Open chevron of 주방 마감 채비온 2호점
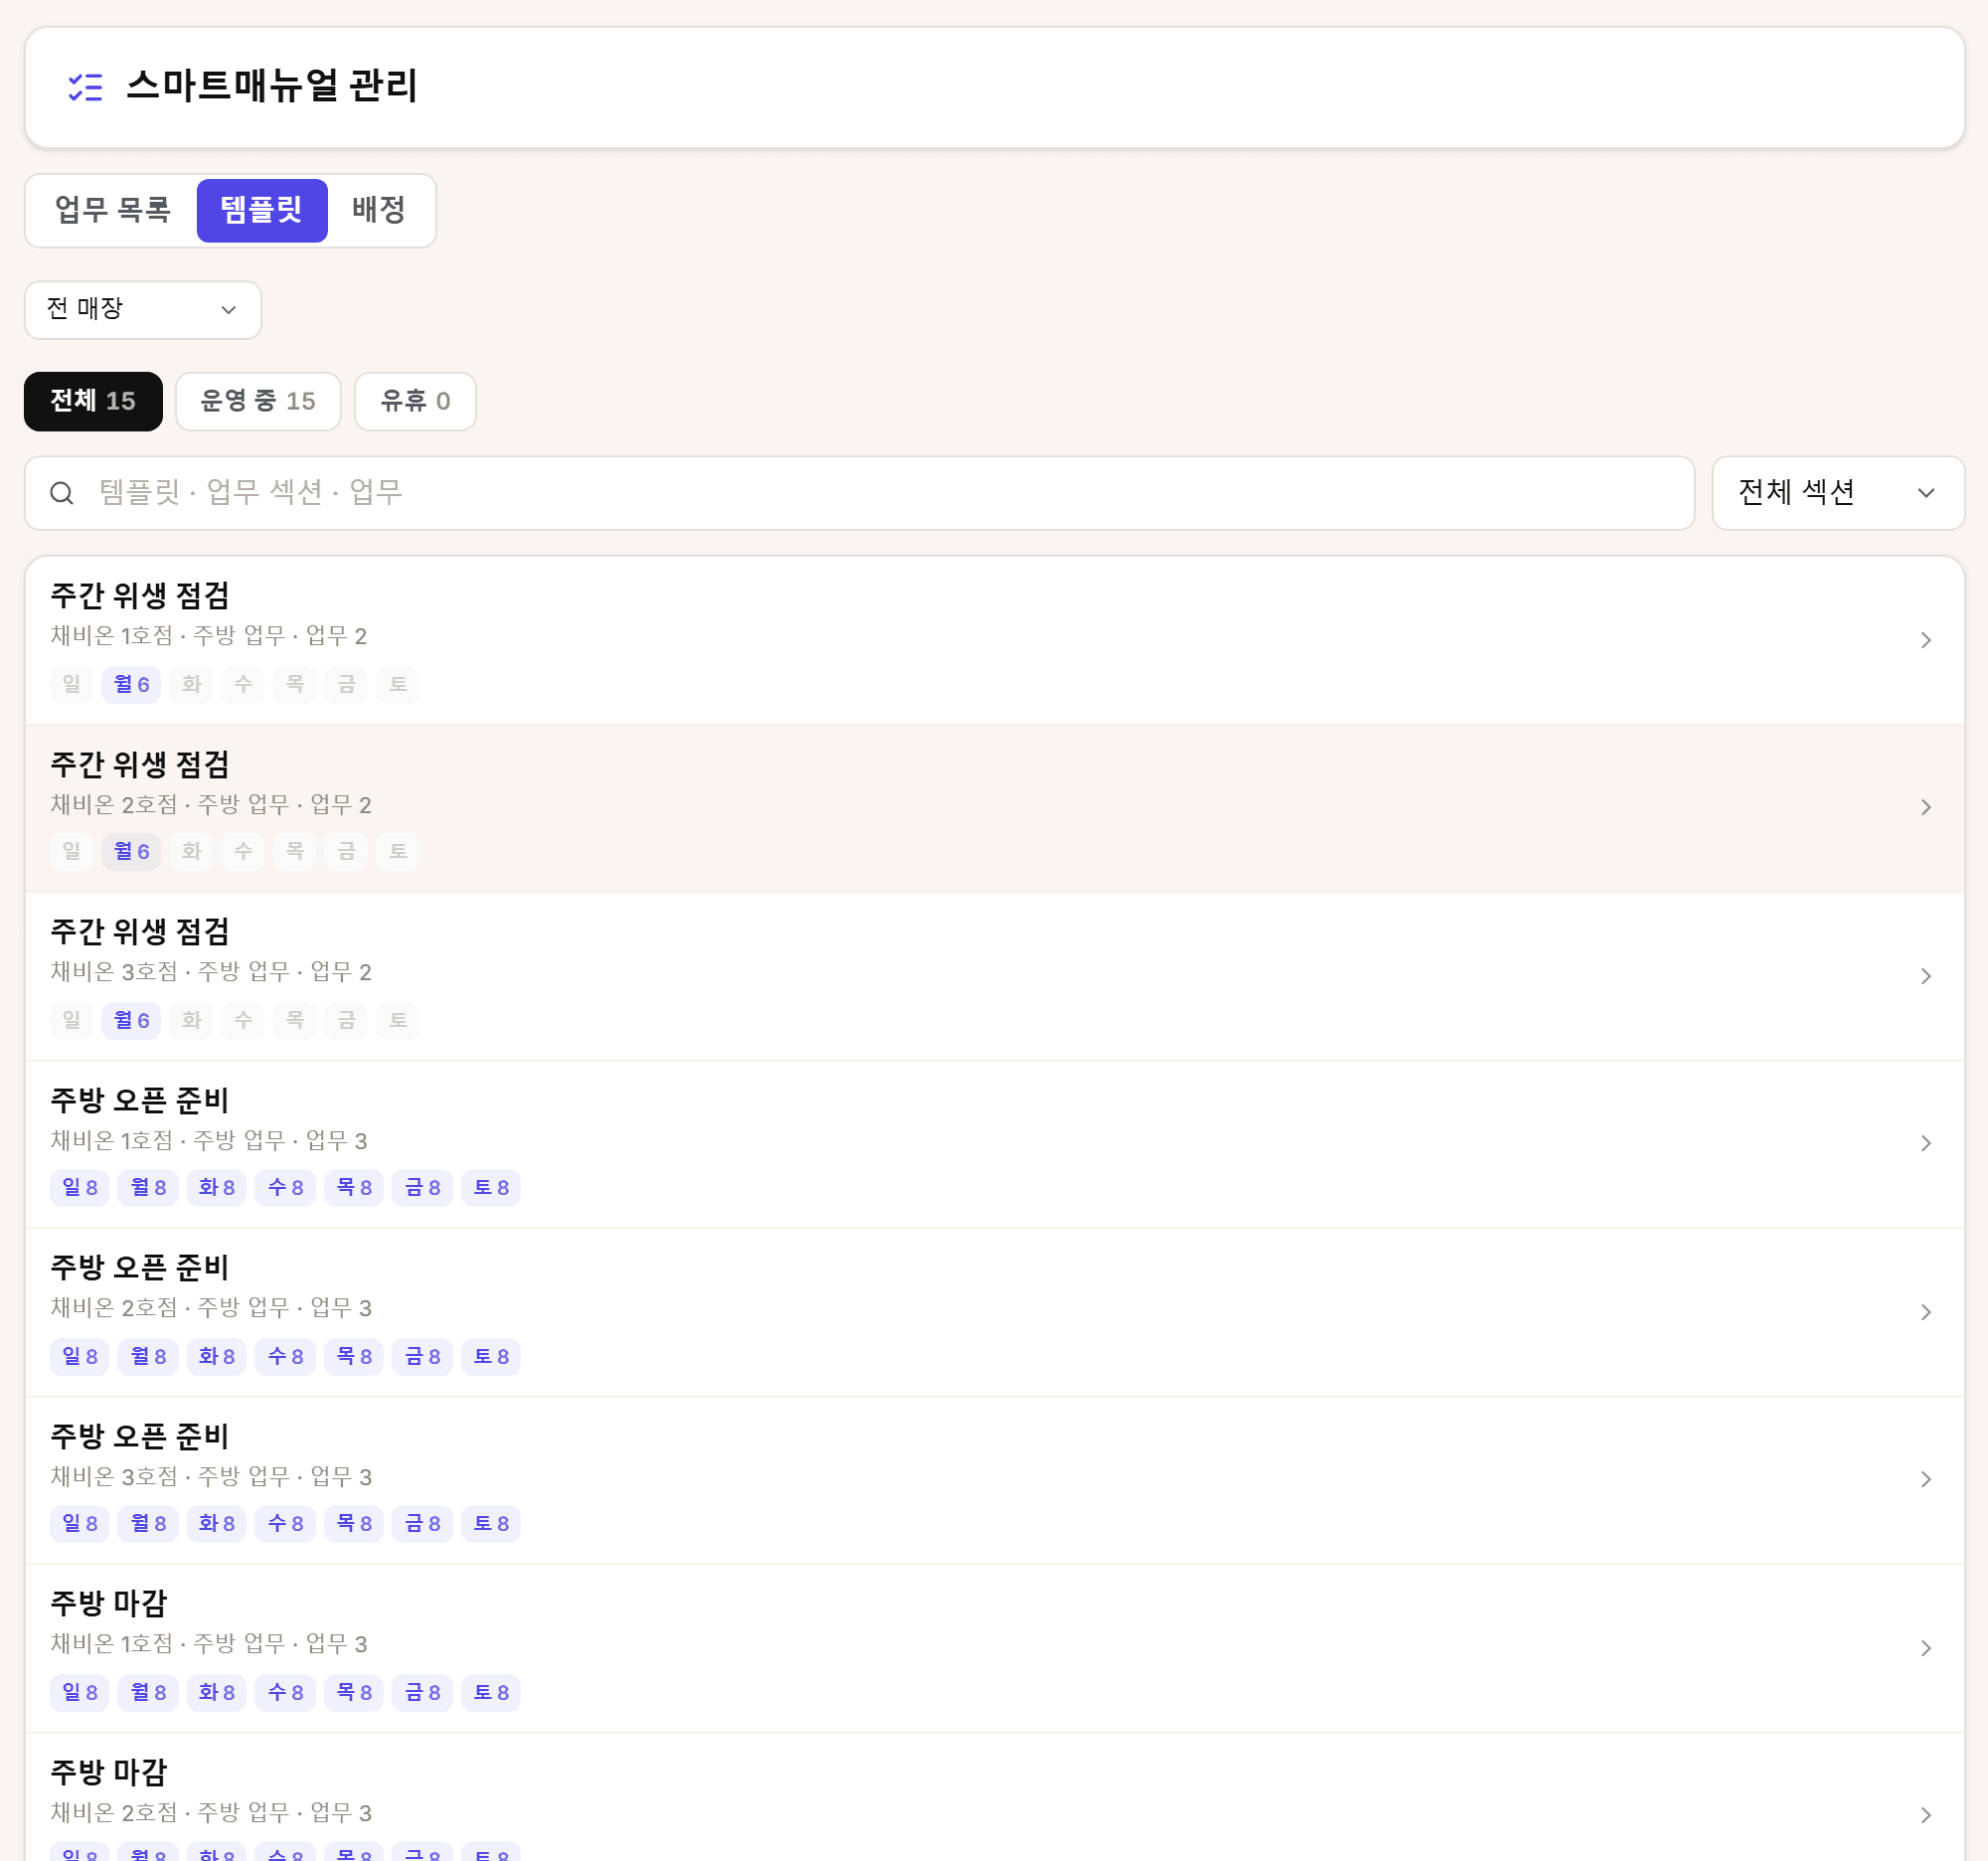This screenshot has width=1988, height=1861. (x=1925, y=1815)
